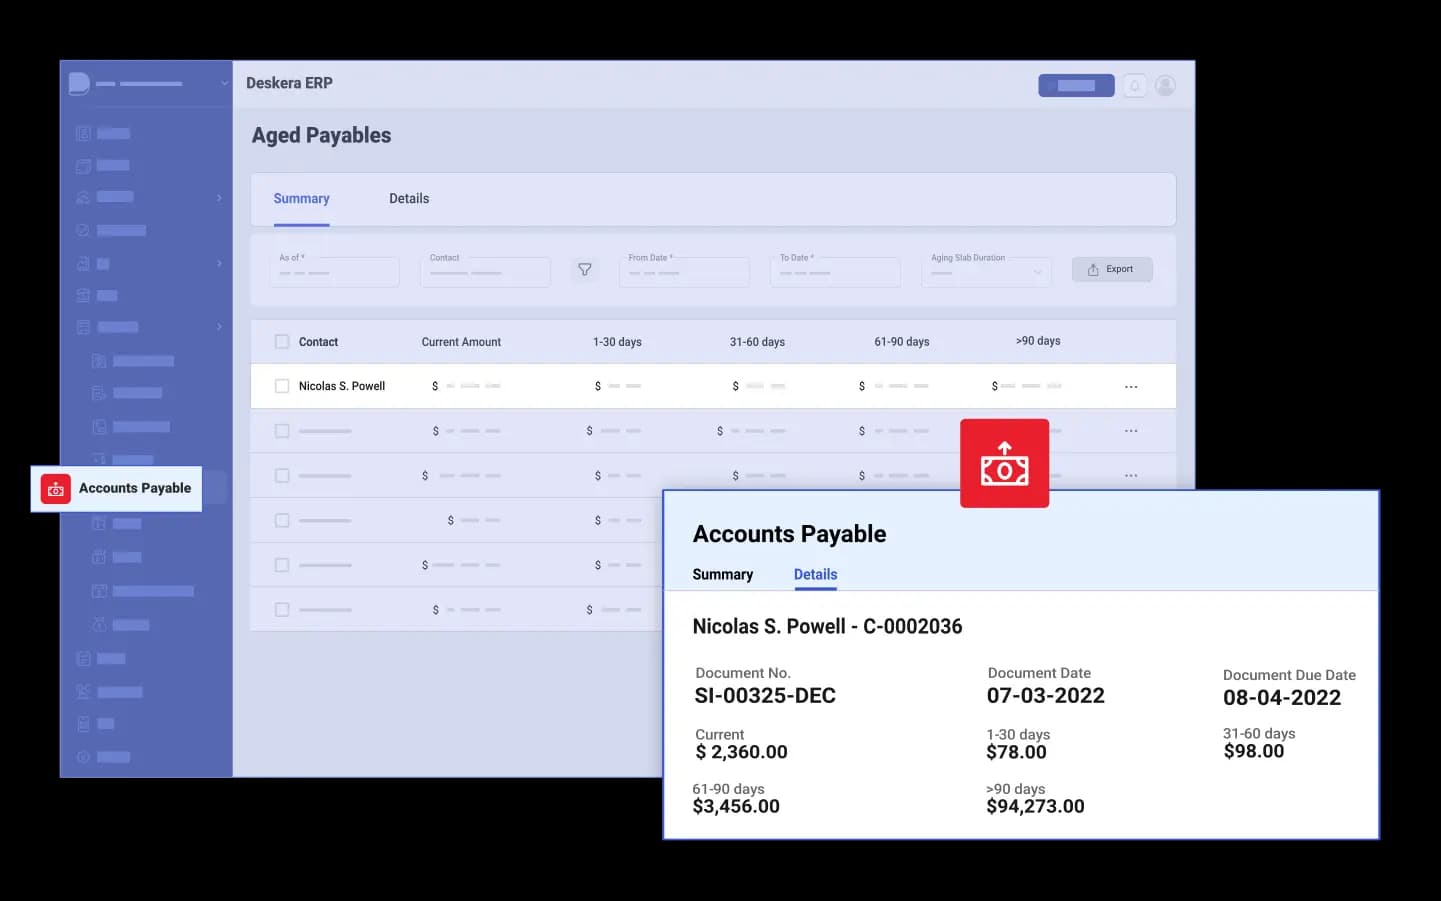Check the last row checkbox in the table
Screen dimensions: 1441x901
point(282,610)
